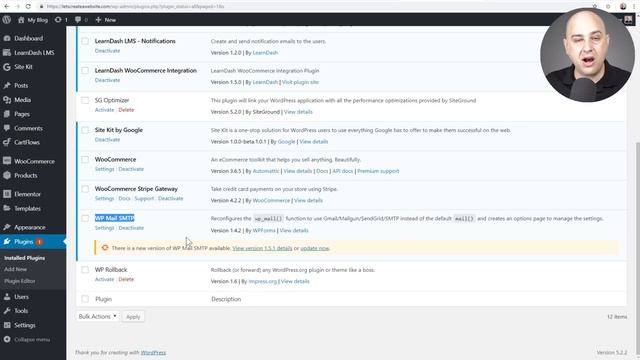Open WooCommerce Stripe Gateway Docs link
The image size is (640, 360).
(124, 198)
